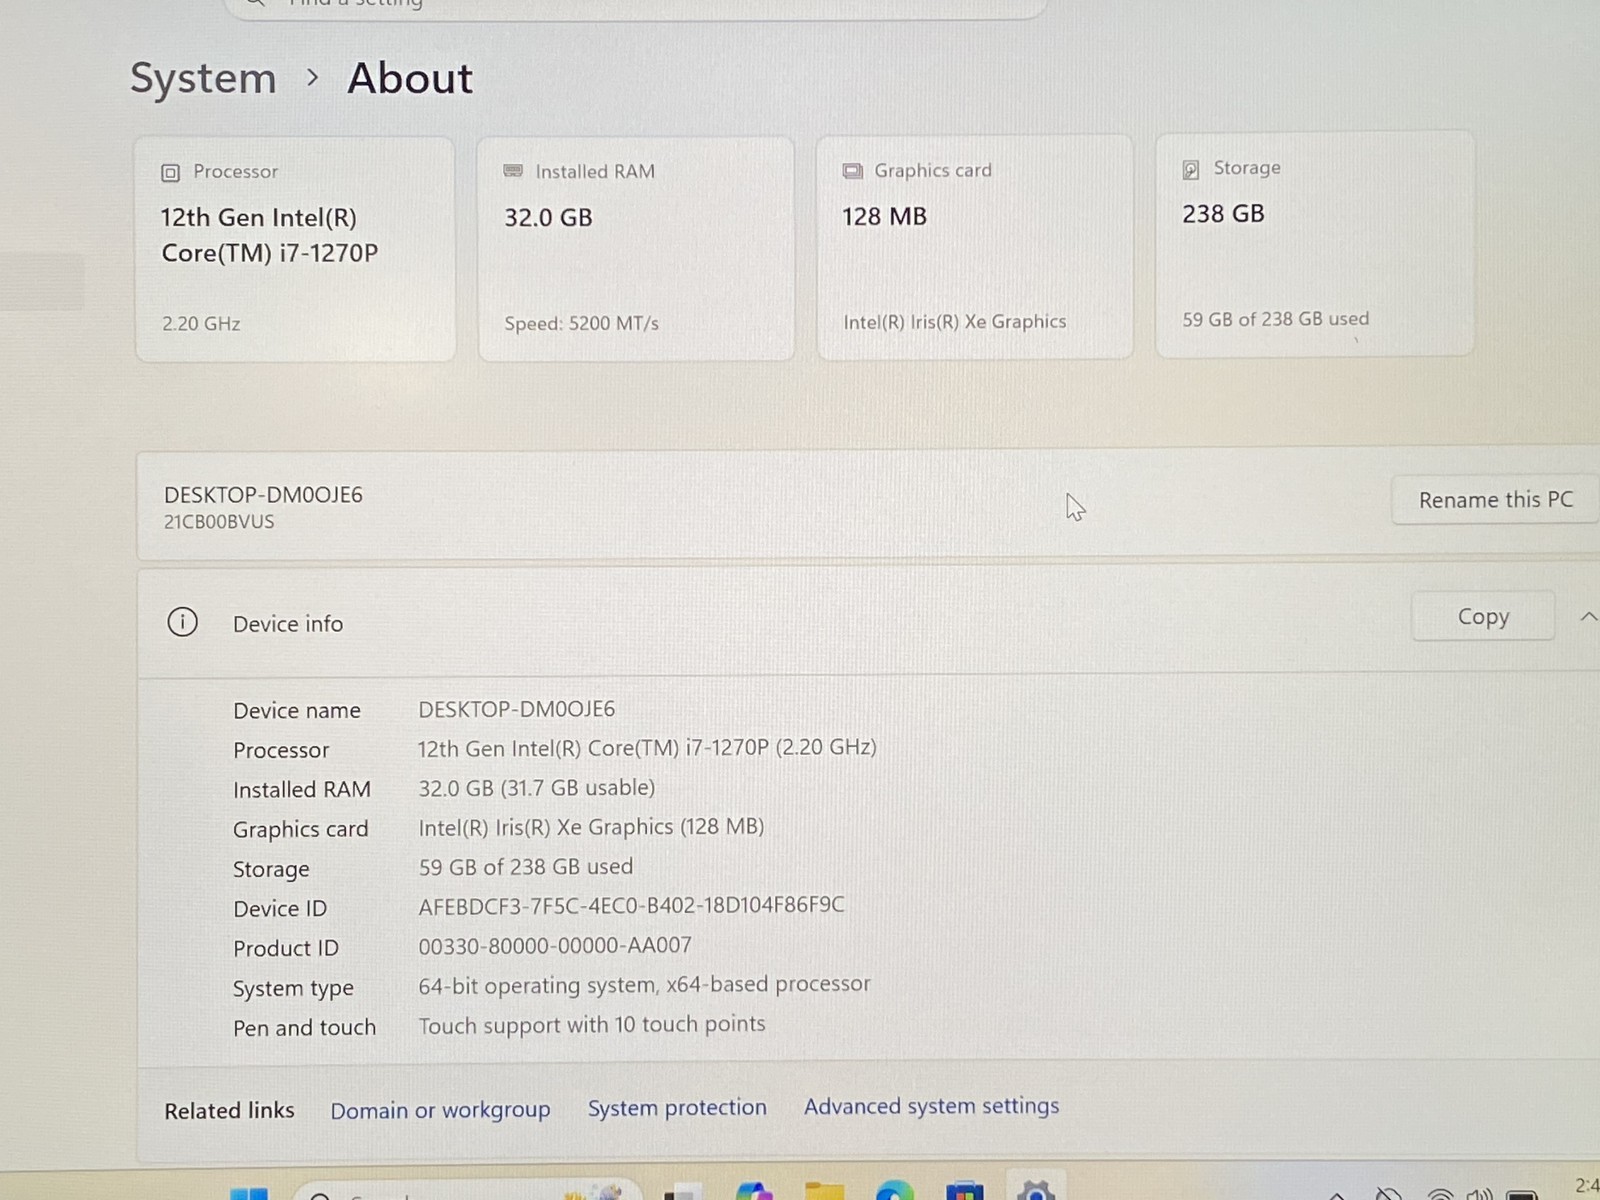1600x1200 pixels.
Task: Open Advanced system settings link
Action: tap(931, 1105)
